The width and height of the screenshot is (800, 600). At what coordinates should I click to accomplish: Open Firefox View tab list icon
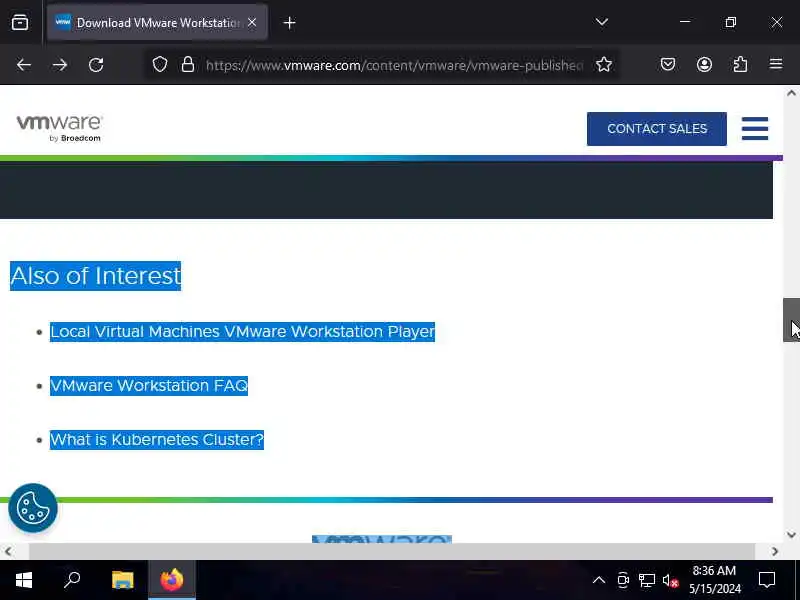pos(20,22)
